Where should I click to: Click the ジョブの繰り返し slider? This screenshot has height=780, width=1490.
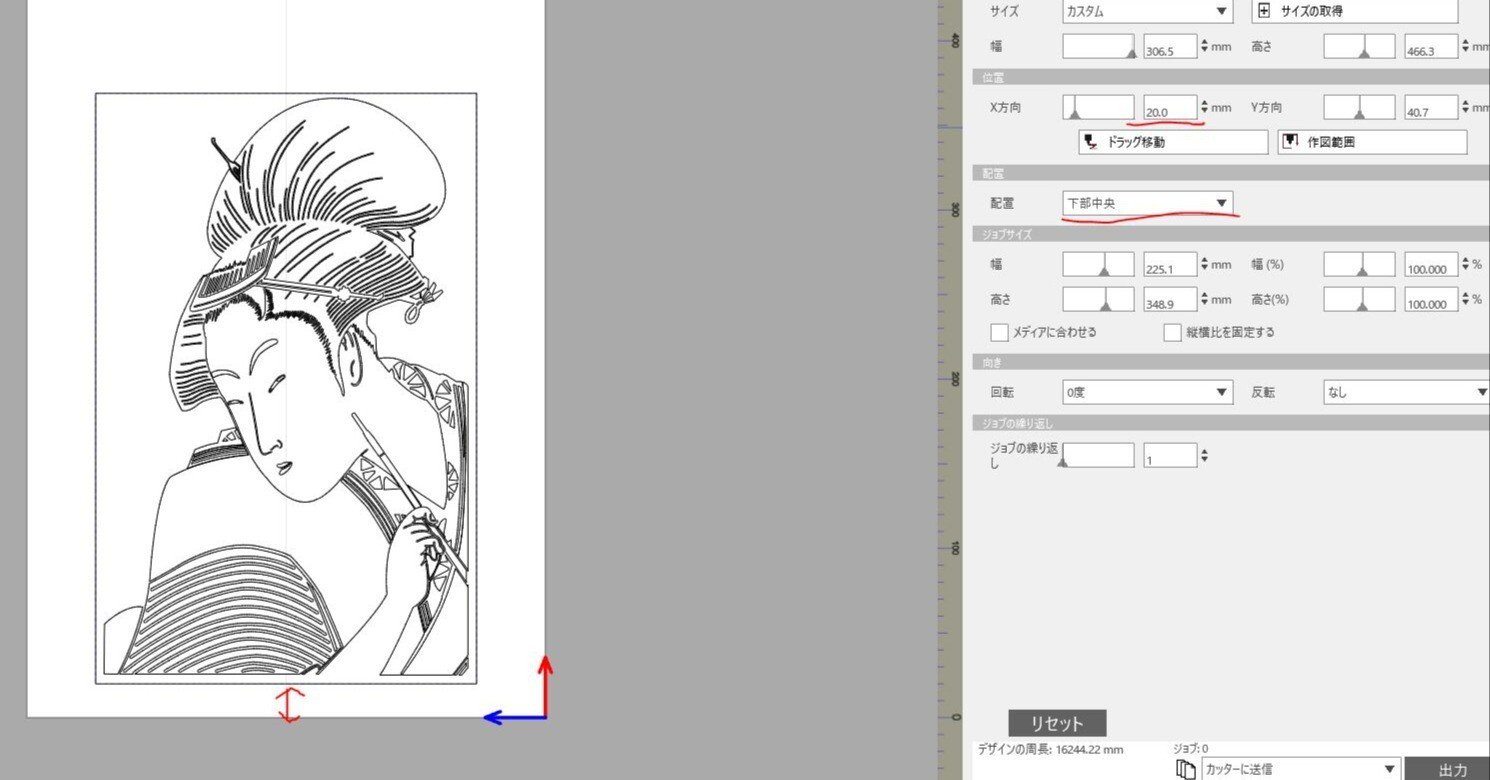pyautogui.click(x=1098, y=455)
